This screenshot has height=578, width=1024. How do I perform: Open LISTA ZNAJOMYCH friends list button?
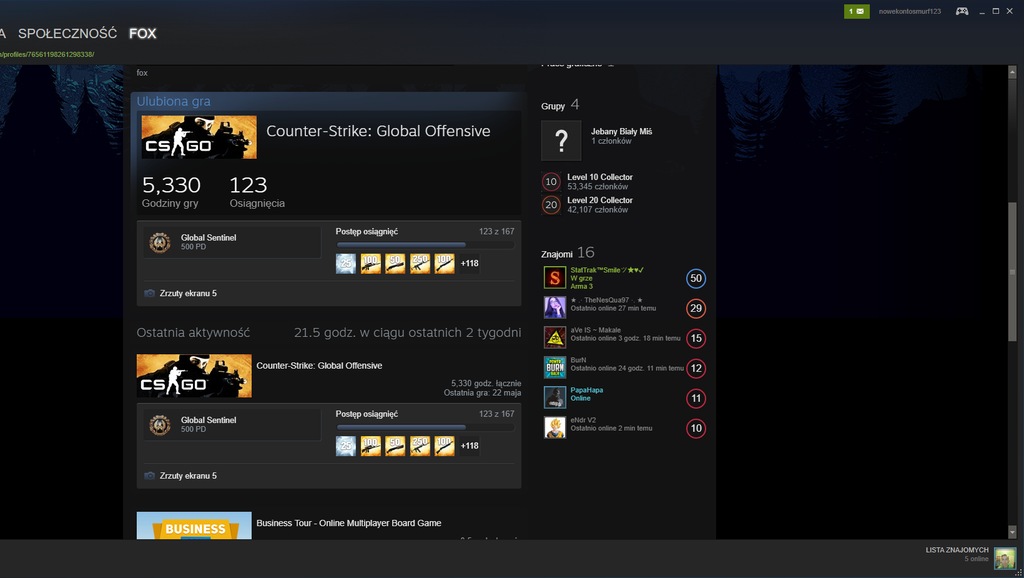[957, 550]
